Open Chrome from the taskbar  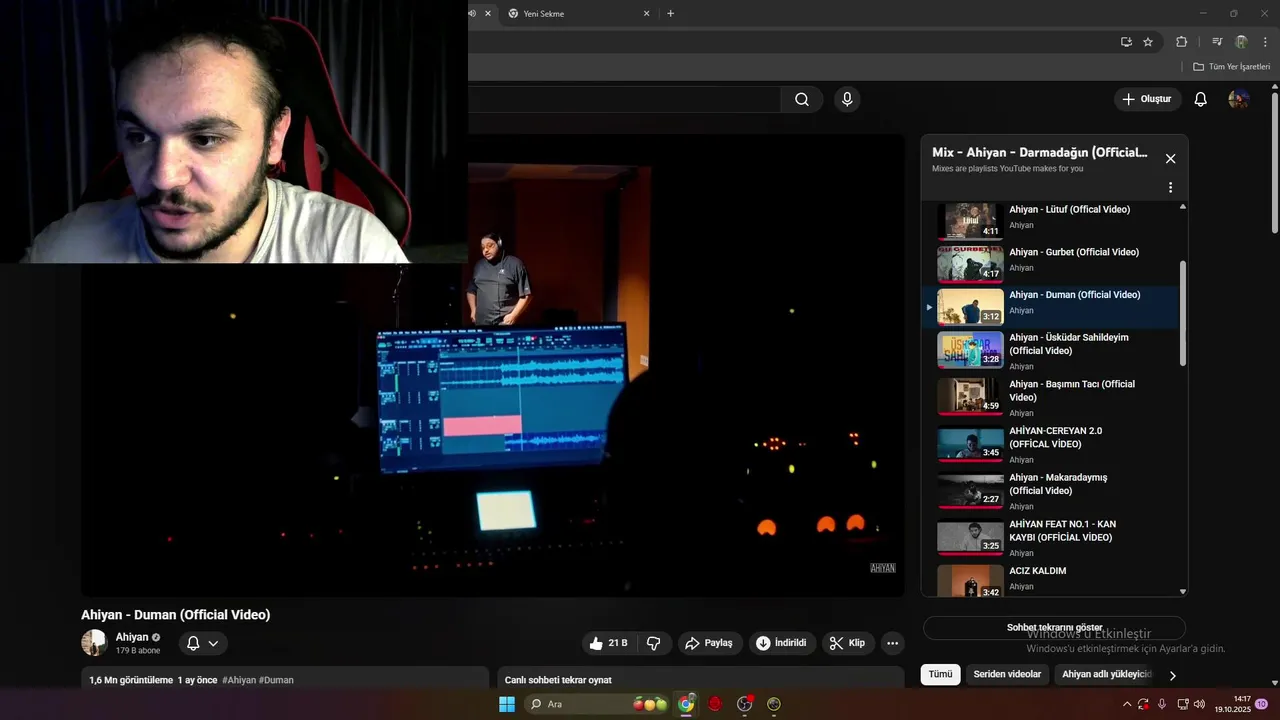click(686, 704)
